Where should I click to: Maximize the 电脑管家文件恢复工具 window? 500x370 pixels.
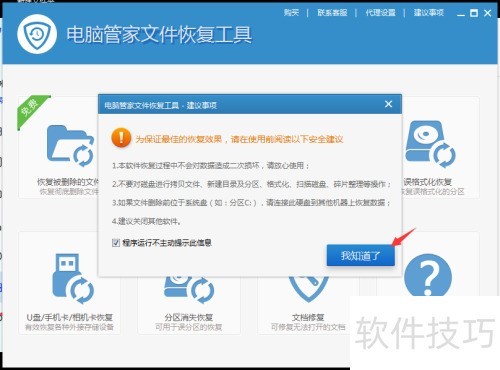(474, 13)
